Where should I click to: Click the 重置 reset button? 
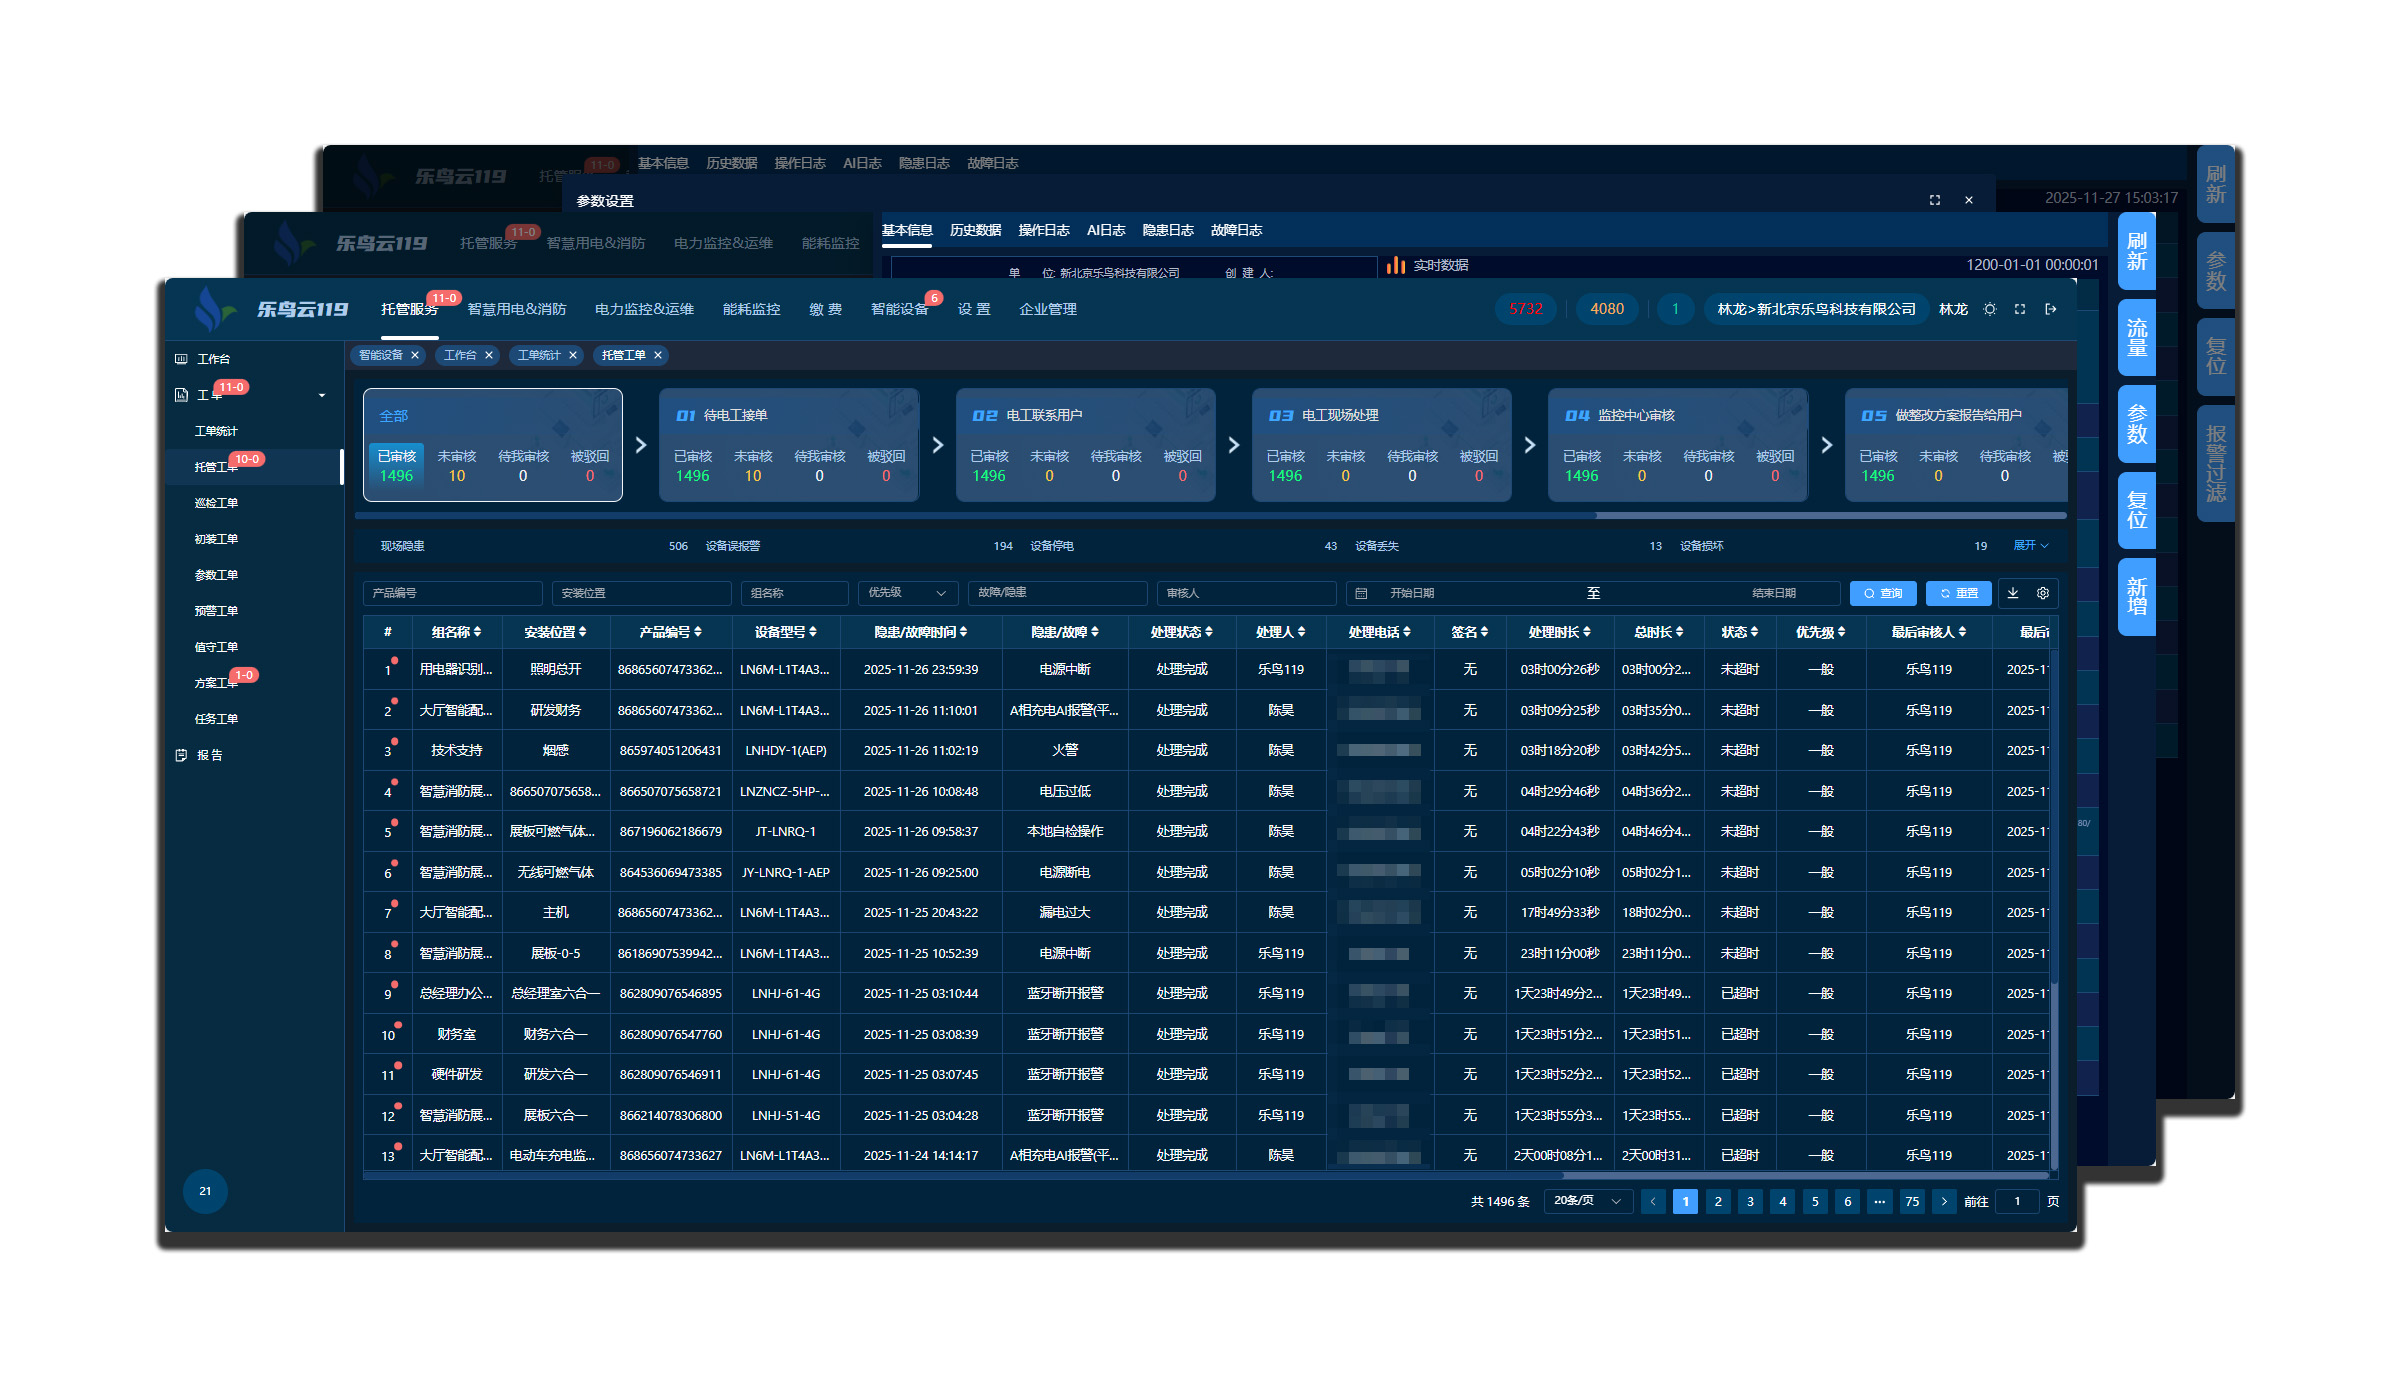click(1958, 593)
